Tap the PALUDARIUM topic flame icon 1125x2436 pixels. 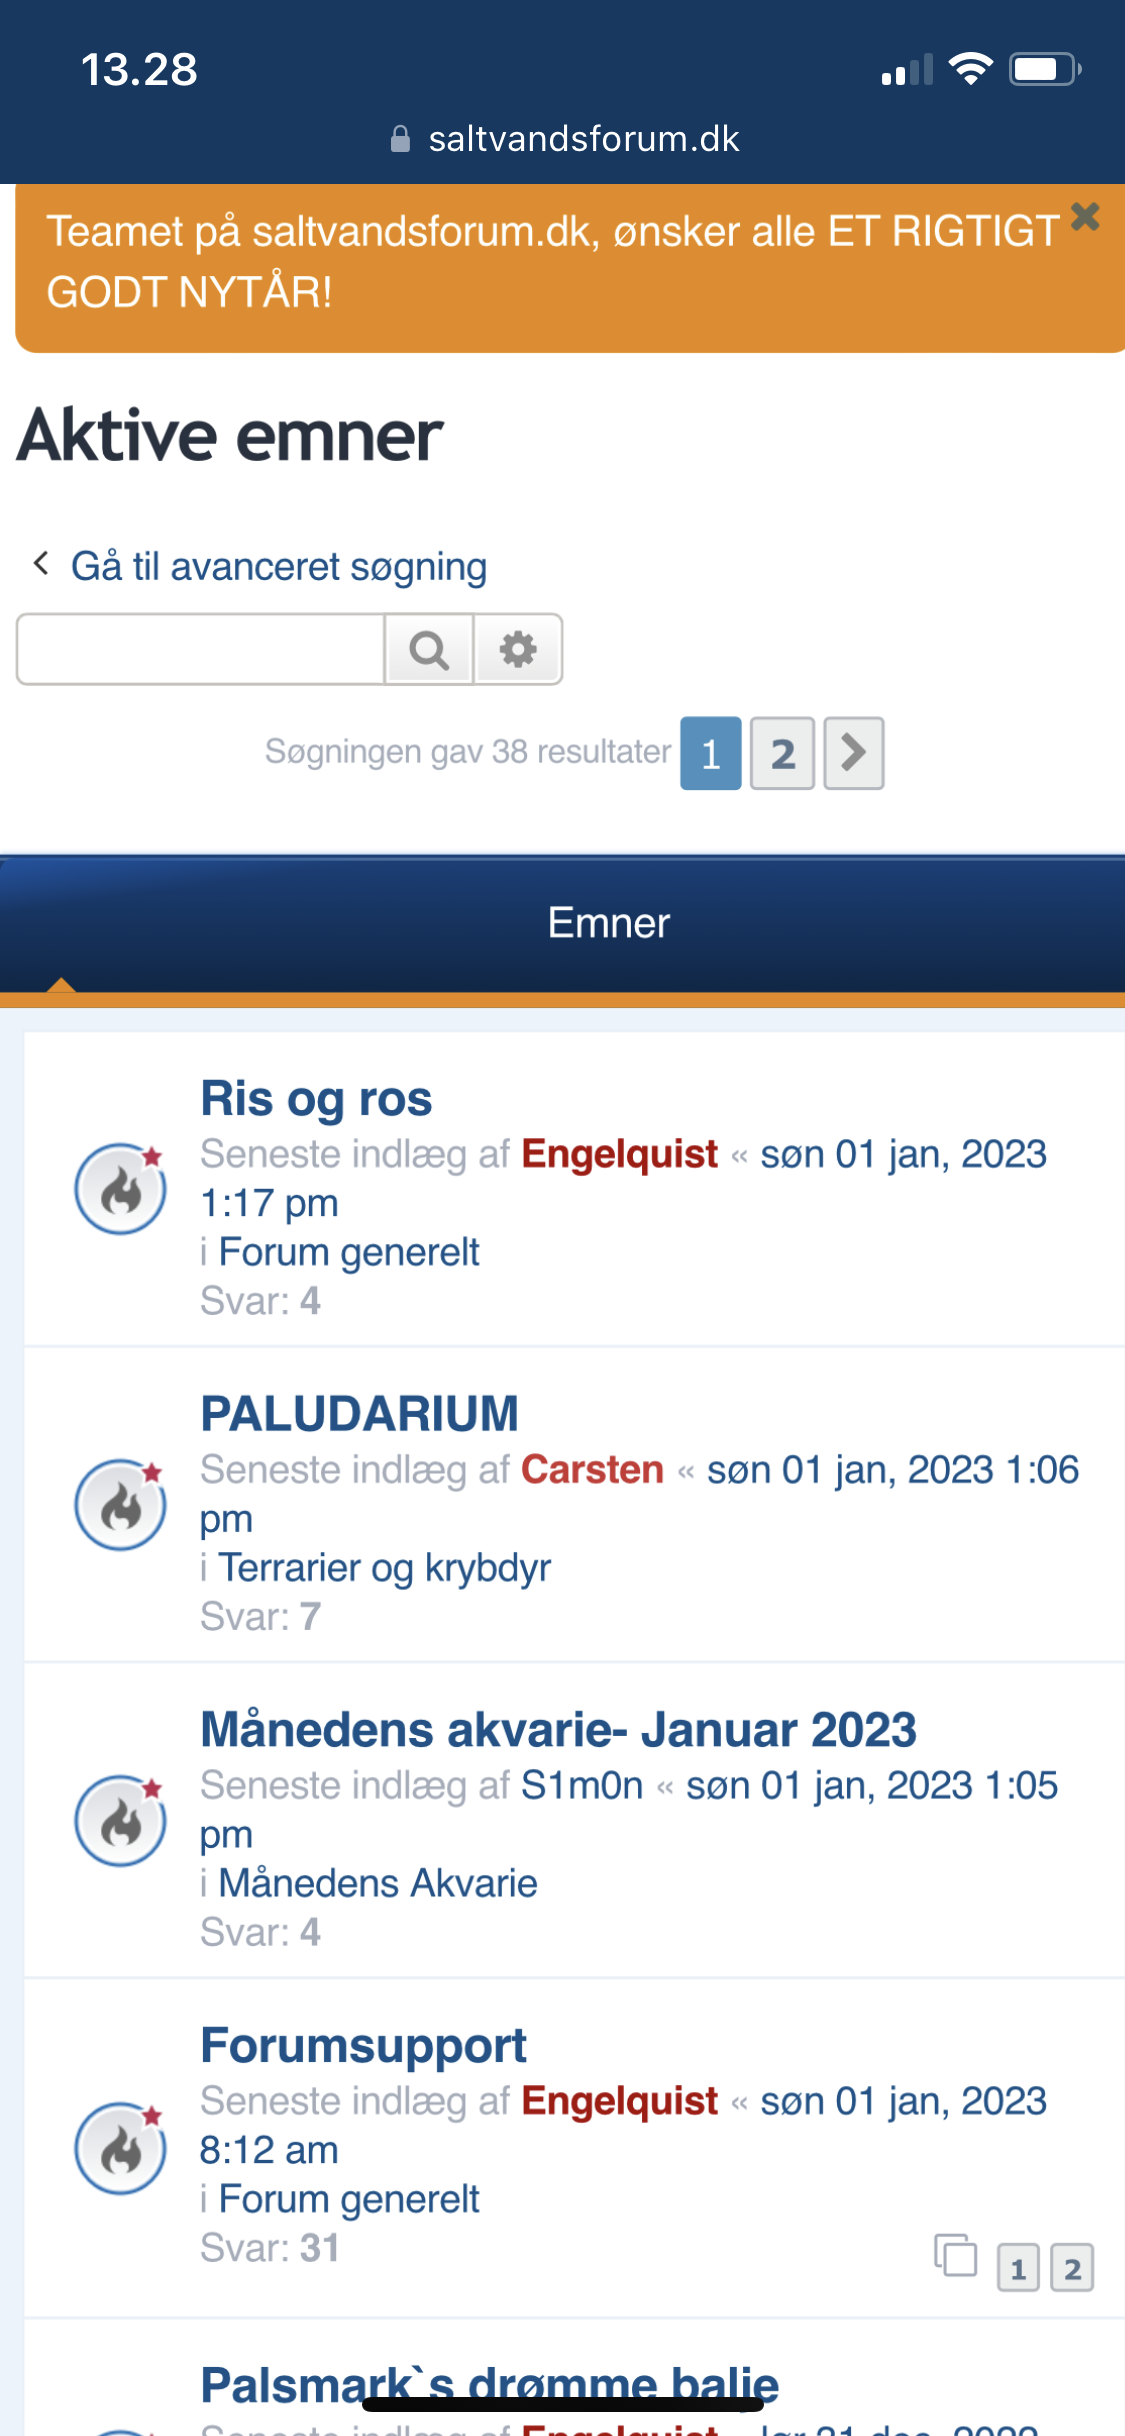click(121, 1505)
